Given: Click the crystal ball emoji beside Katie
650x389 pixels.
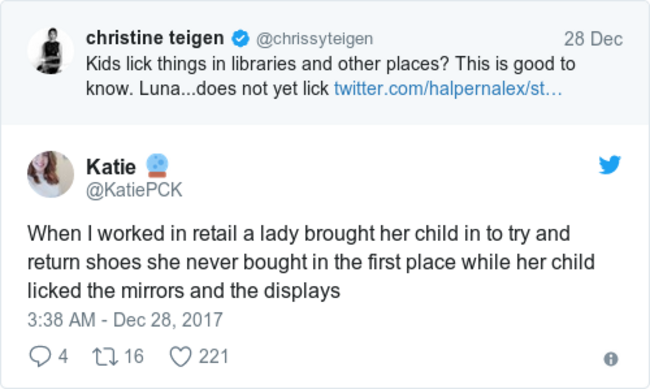Looking at the screenshot, I should tap(157, 165).
